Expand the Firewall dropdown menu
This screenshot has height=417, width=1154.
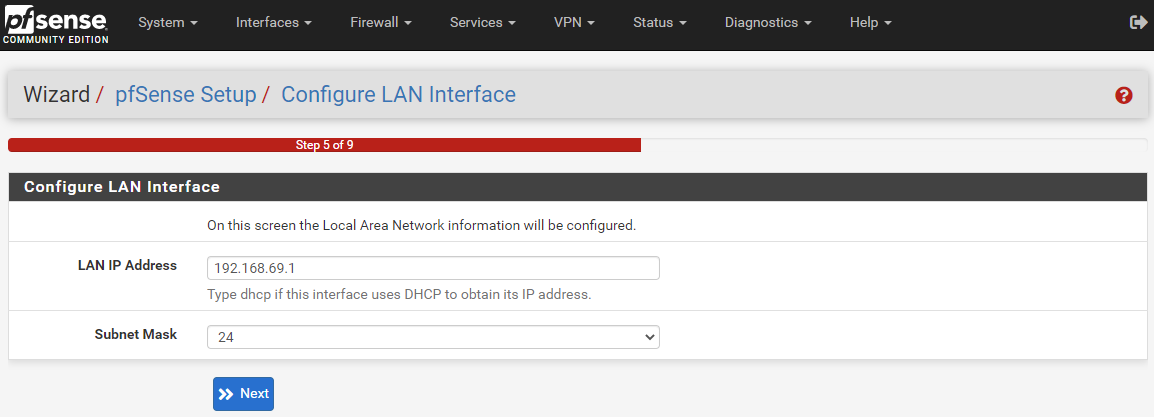380,23
